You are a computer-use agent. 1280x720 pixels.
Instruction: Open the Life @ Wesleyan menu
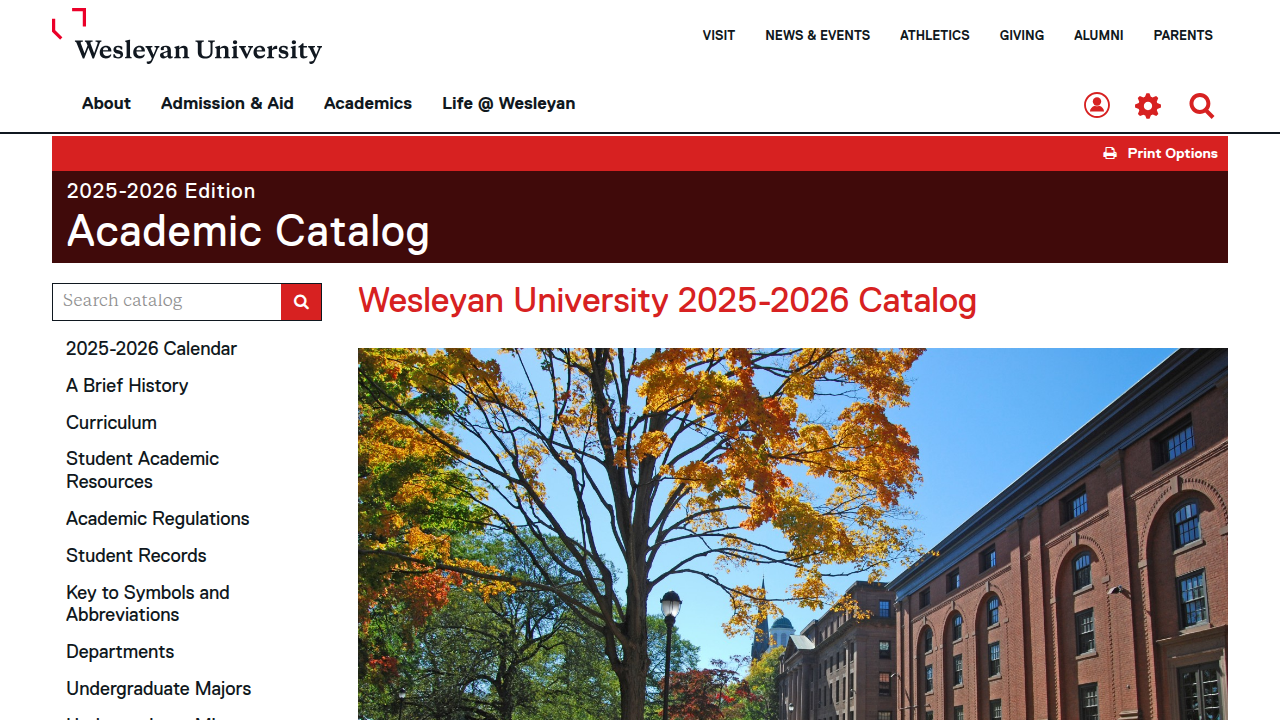click(508, 103)
